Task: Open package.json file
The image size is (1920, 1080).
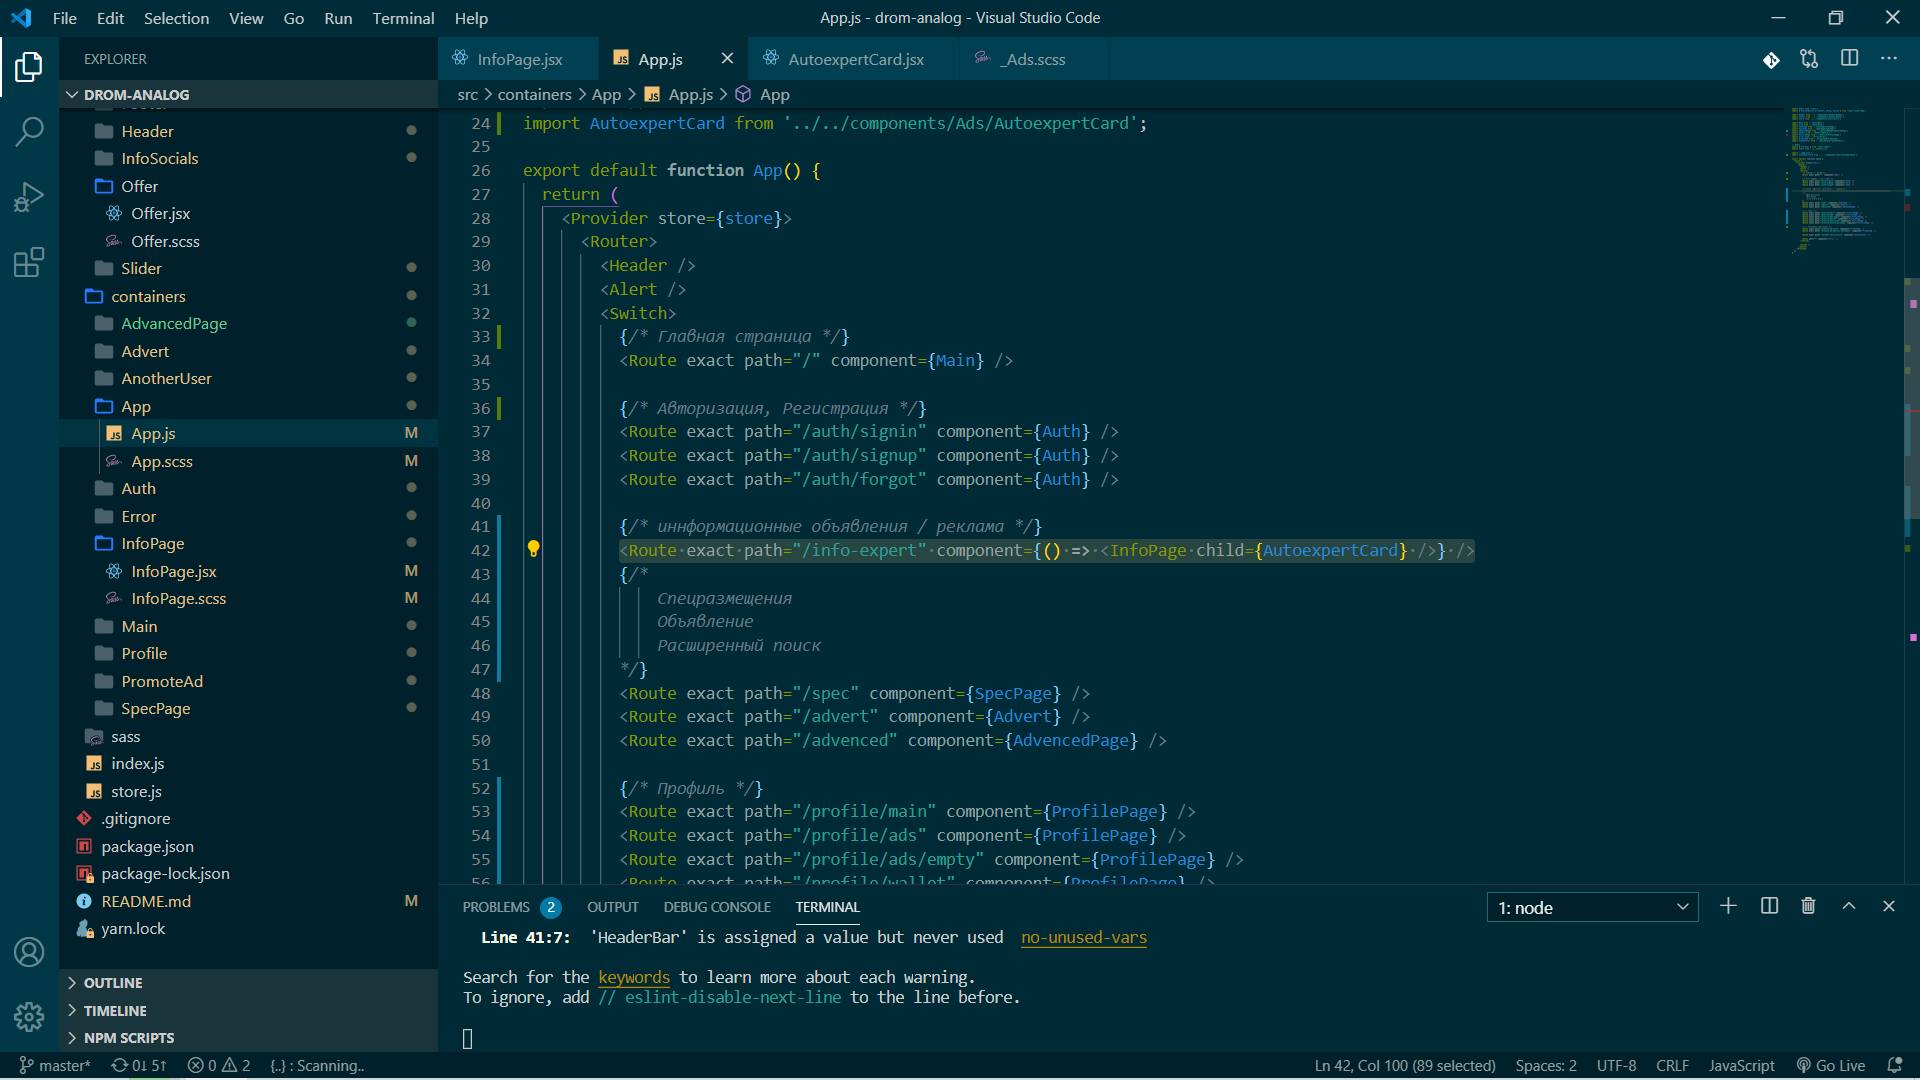Action: tap(248, 846)
